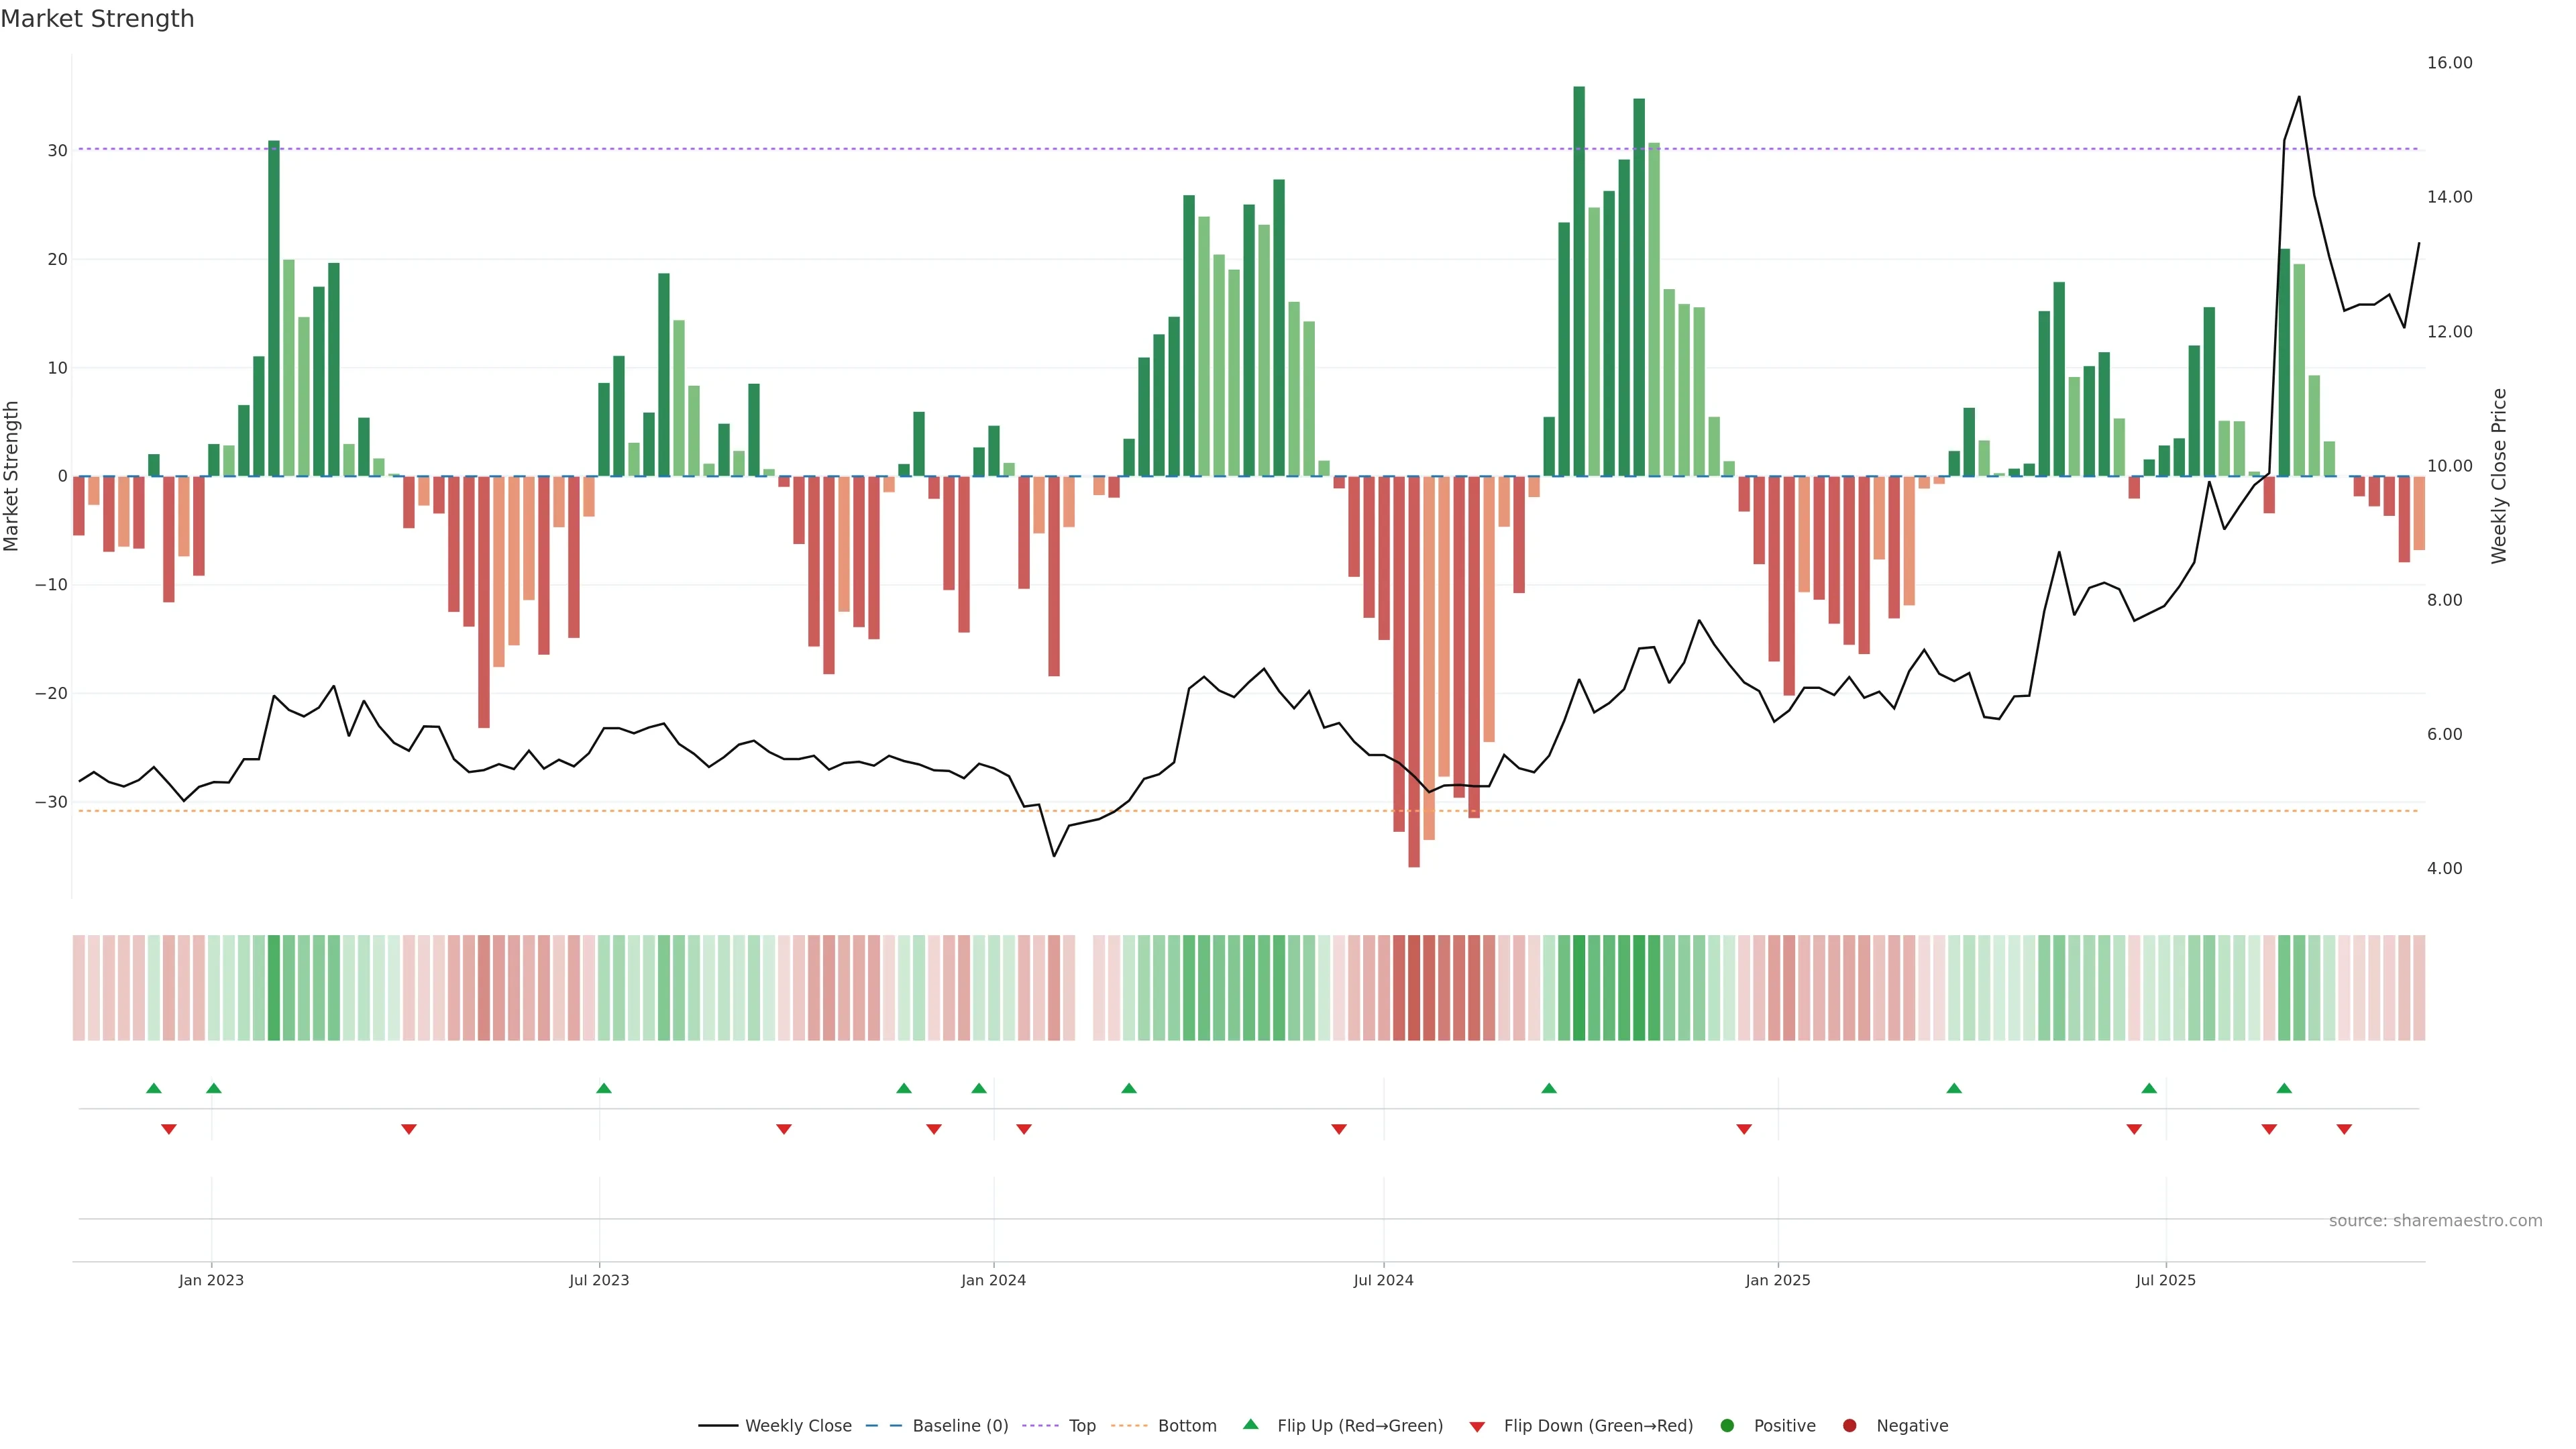Screen dimensions: 2576x1449
Task: Click the Jan 2024 axis label
Action: point(993,1280)
